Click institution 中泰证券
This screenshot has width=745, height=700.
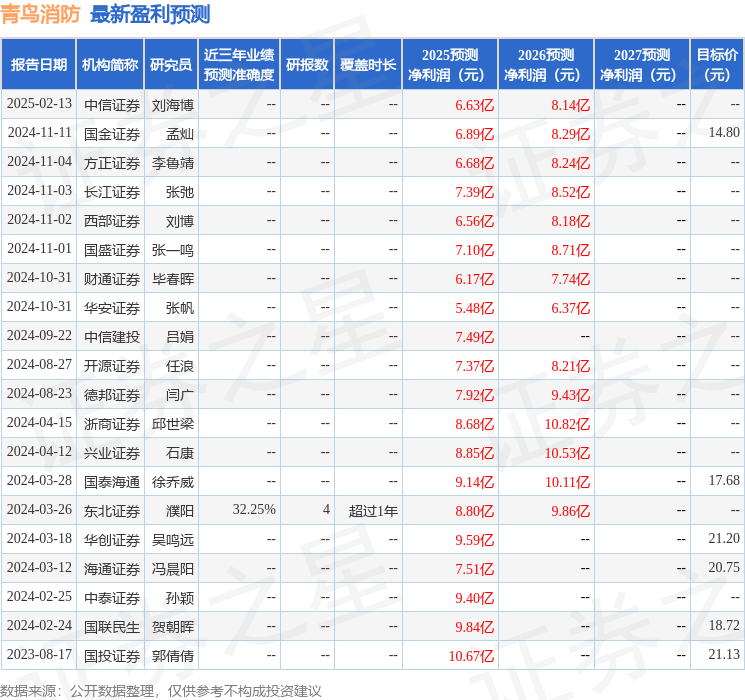[112, 598]
